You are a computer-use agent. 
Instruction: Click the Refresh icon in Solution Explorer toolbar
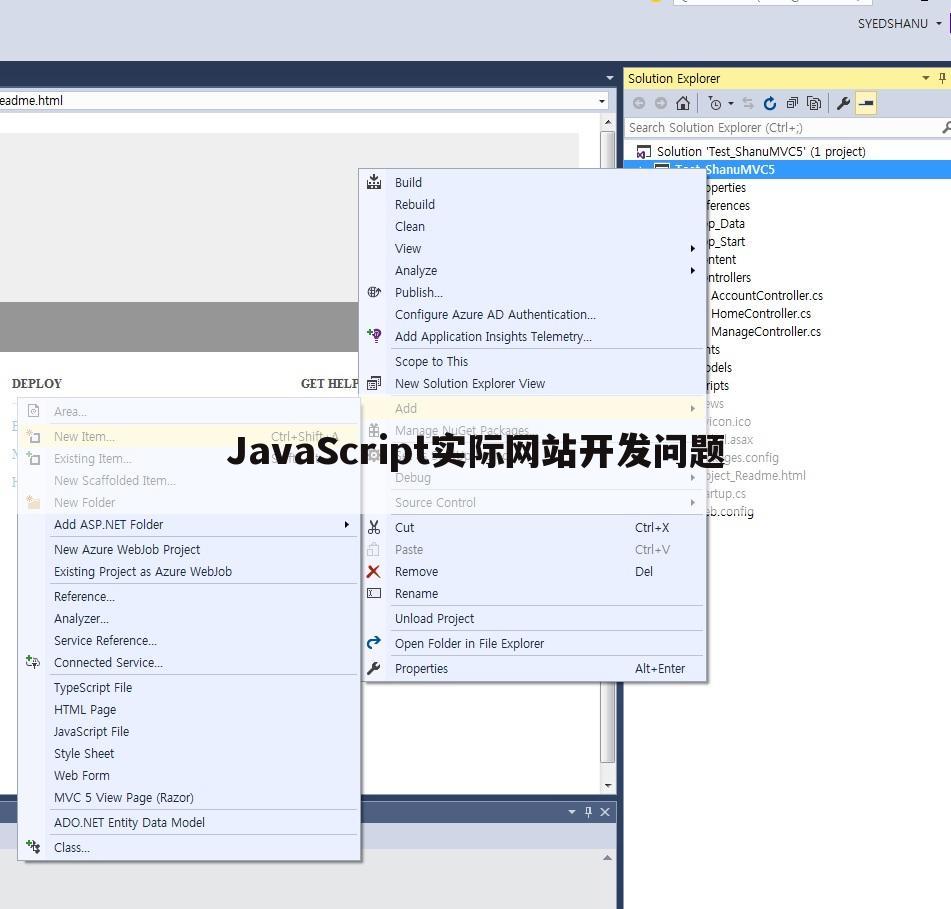tap(769, 102)
